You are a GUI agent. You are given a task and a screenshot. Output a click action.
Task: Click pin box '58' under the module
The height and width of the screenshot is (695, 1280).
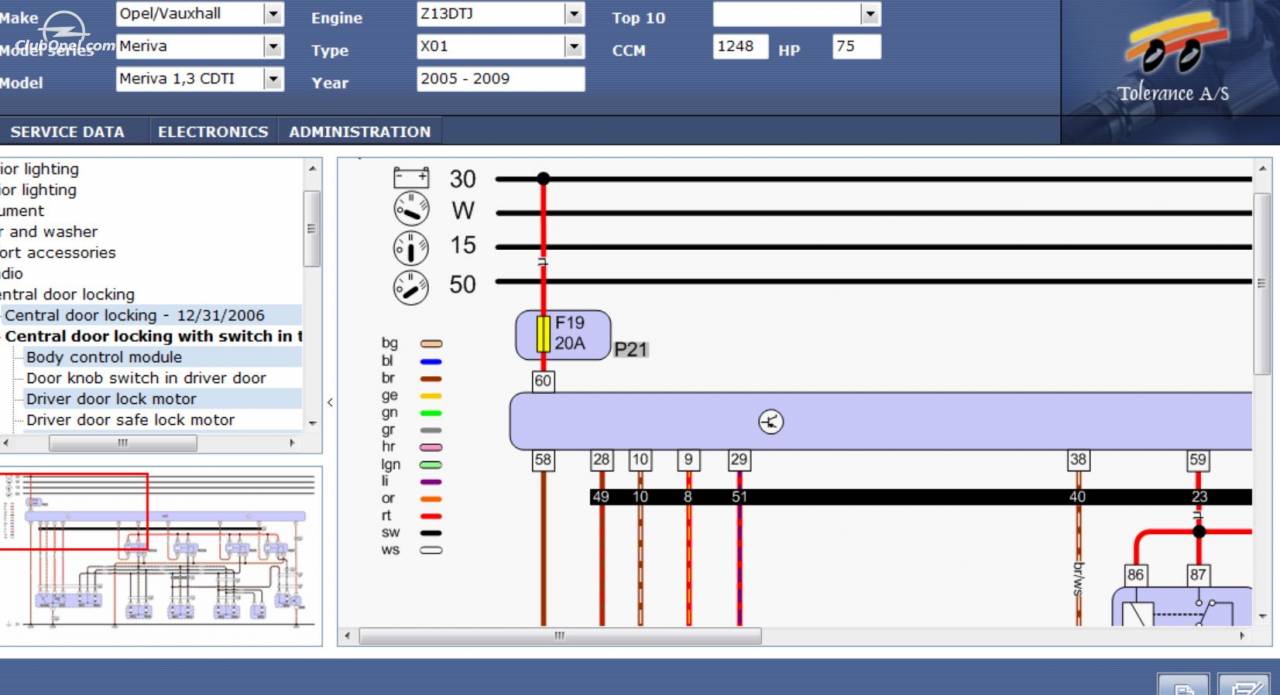543,460
